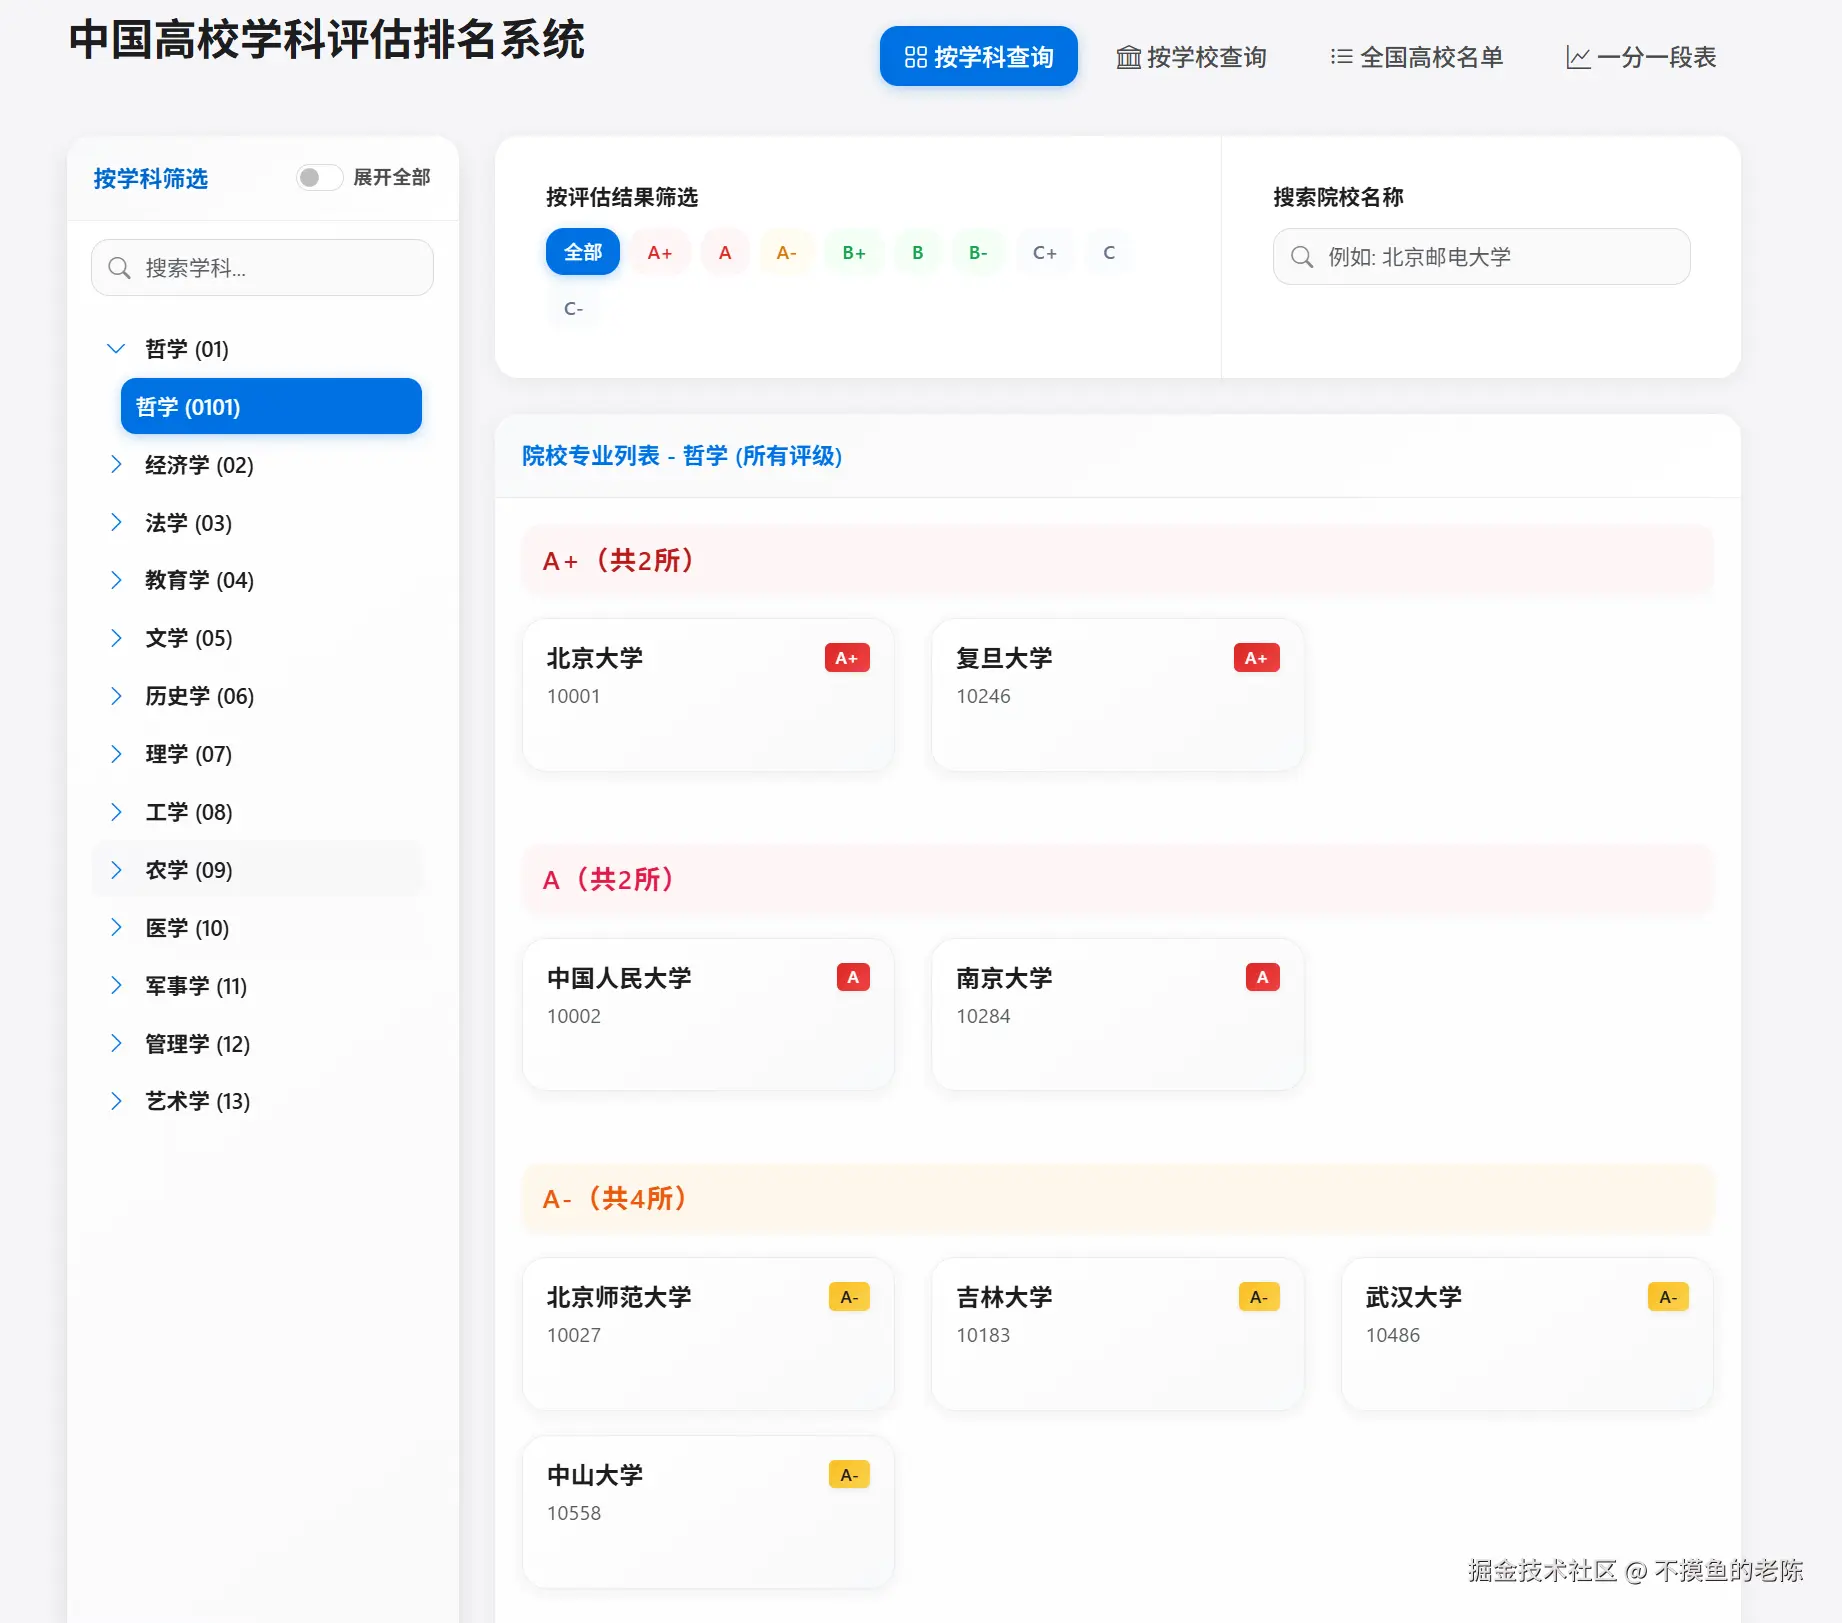Click A- badge on 武汉大学 card
The image size is (1842, 1623).
click(x=1668, y=1297)
